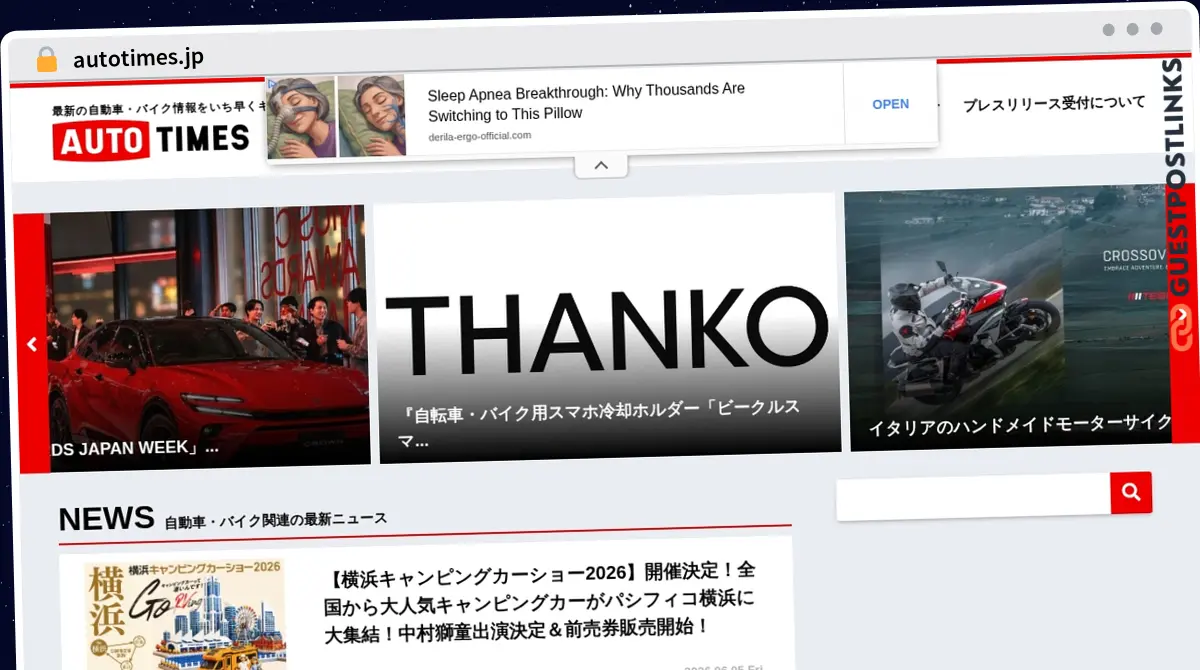Click OPEN on the sleep apnea ad
This screenshot has height=670, width=1200.
pos(890,104)
